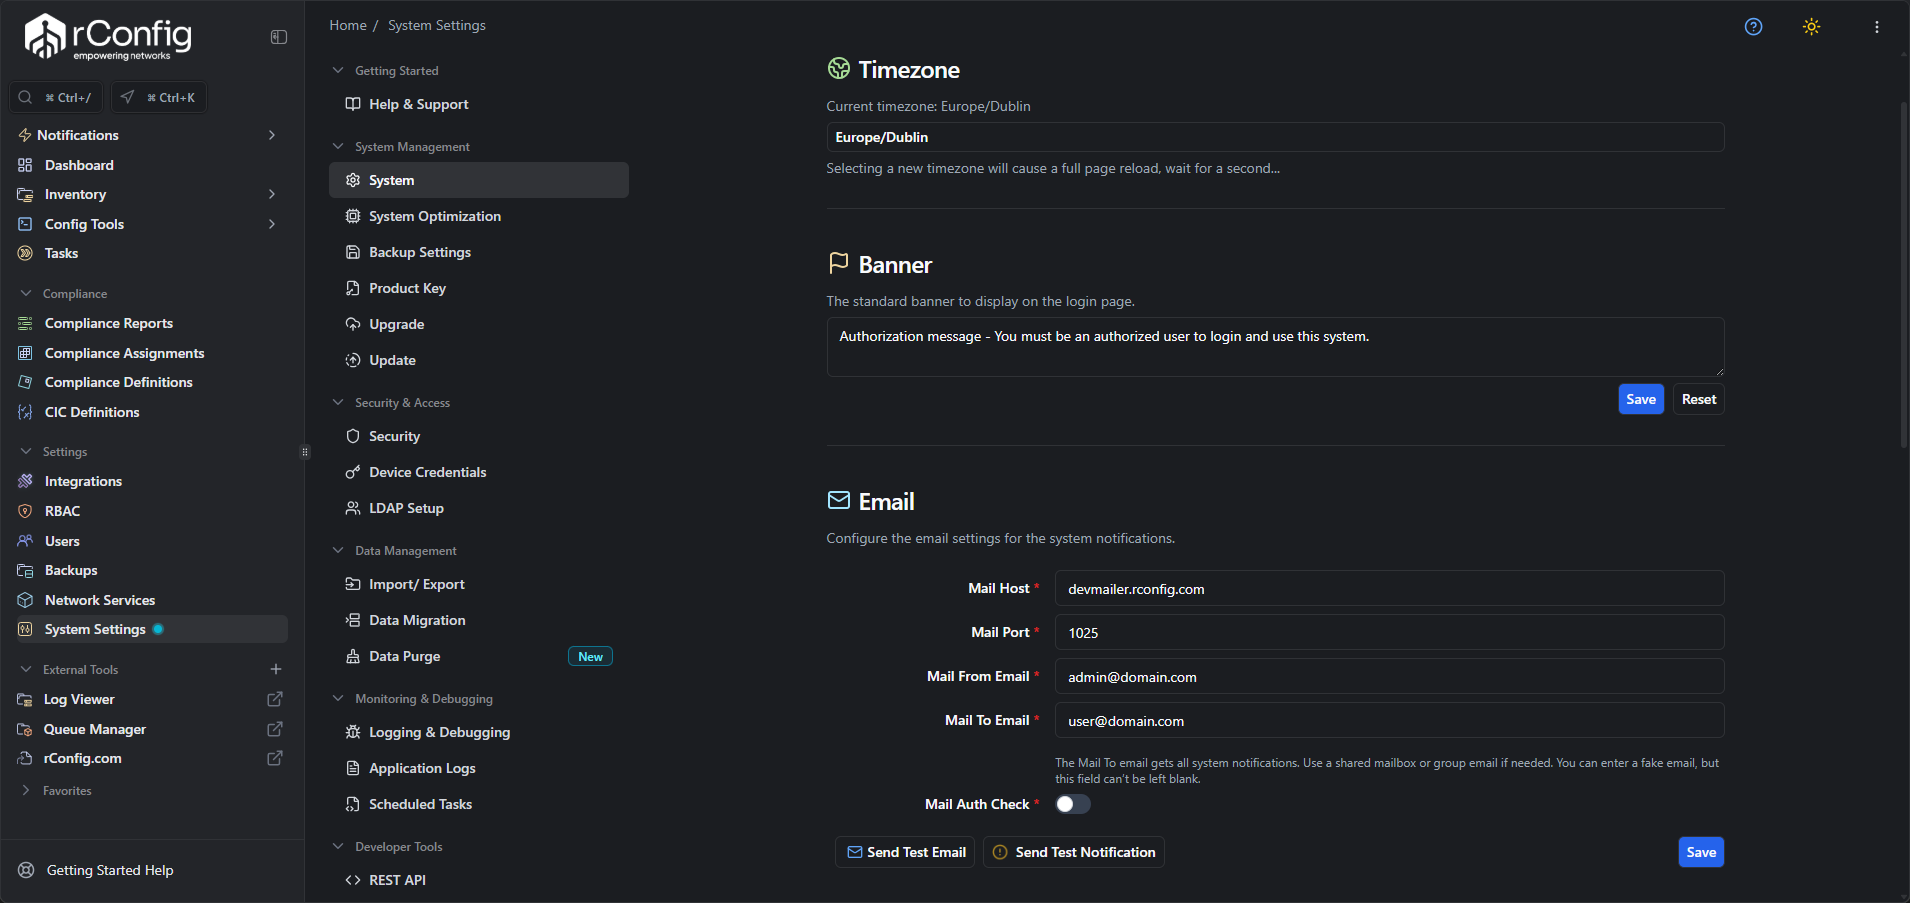
Task: Open the LDAP Setup page
Action: 406,508
